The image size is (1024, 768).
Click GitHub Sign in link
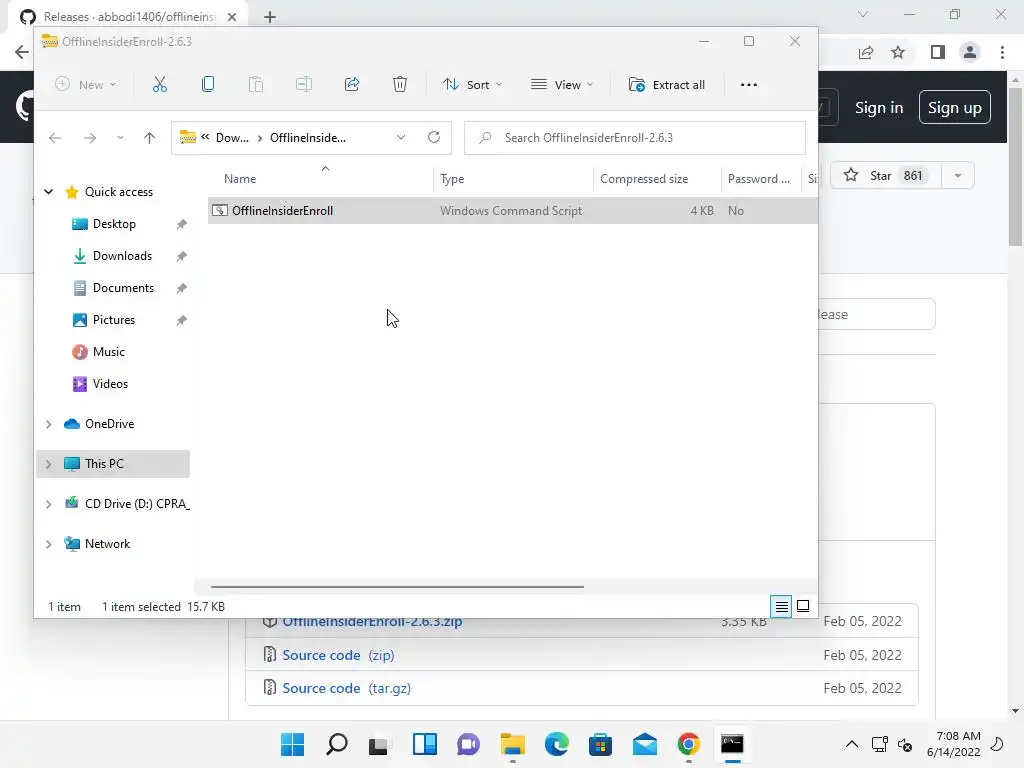pos(879,108)
